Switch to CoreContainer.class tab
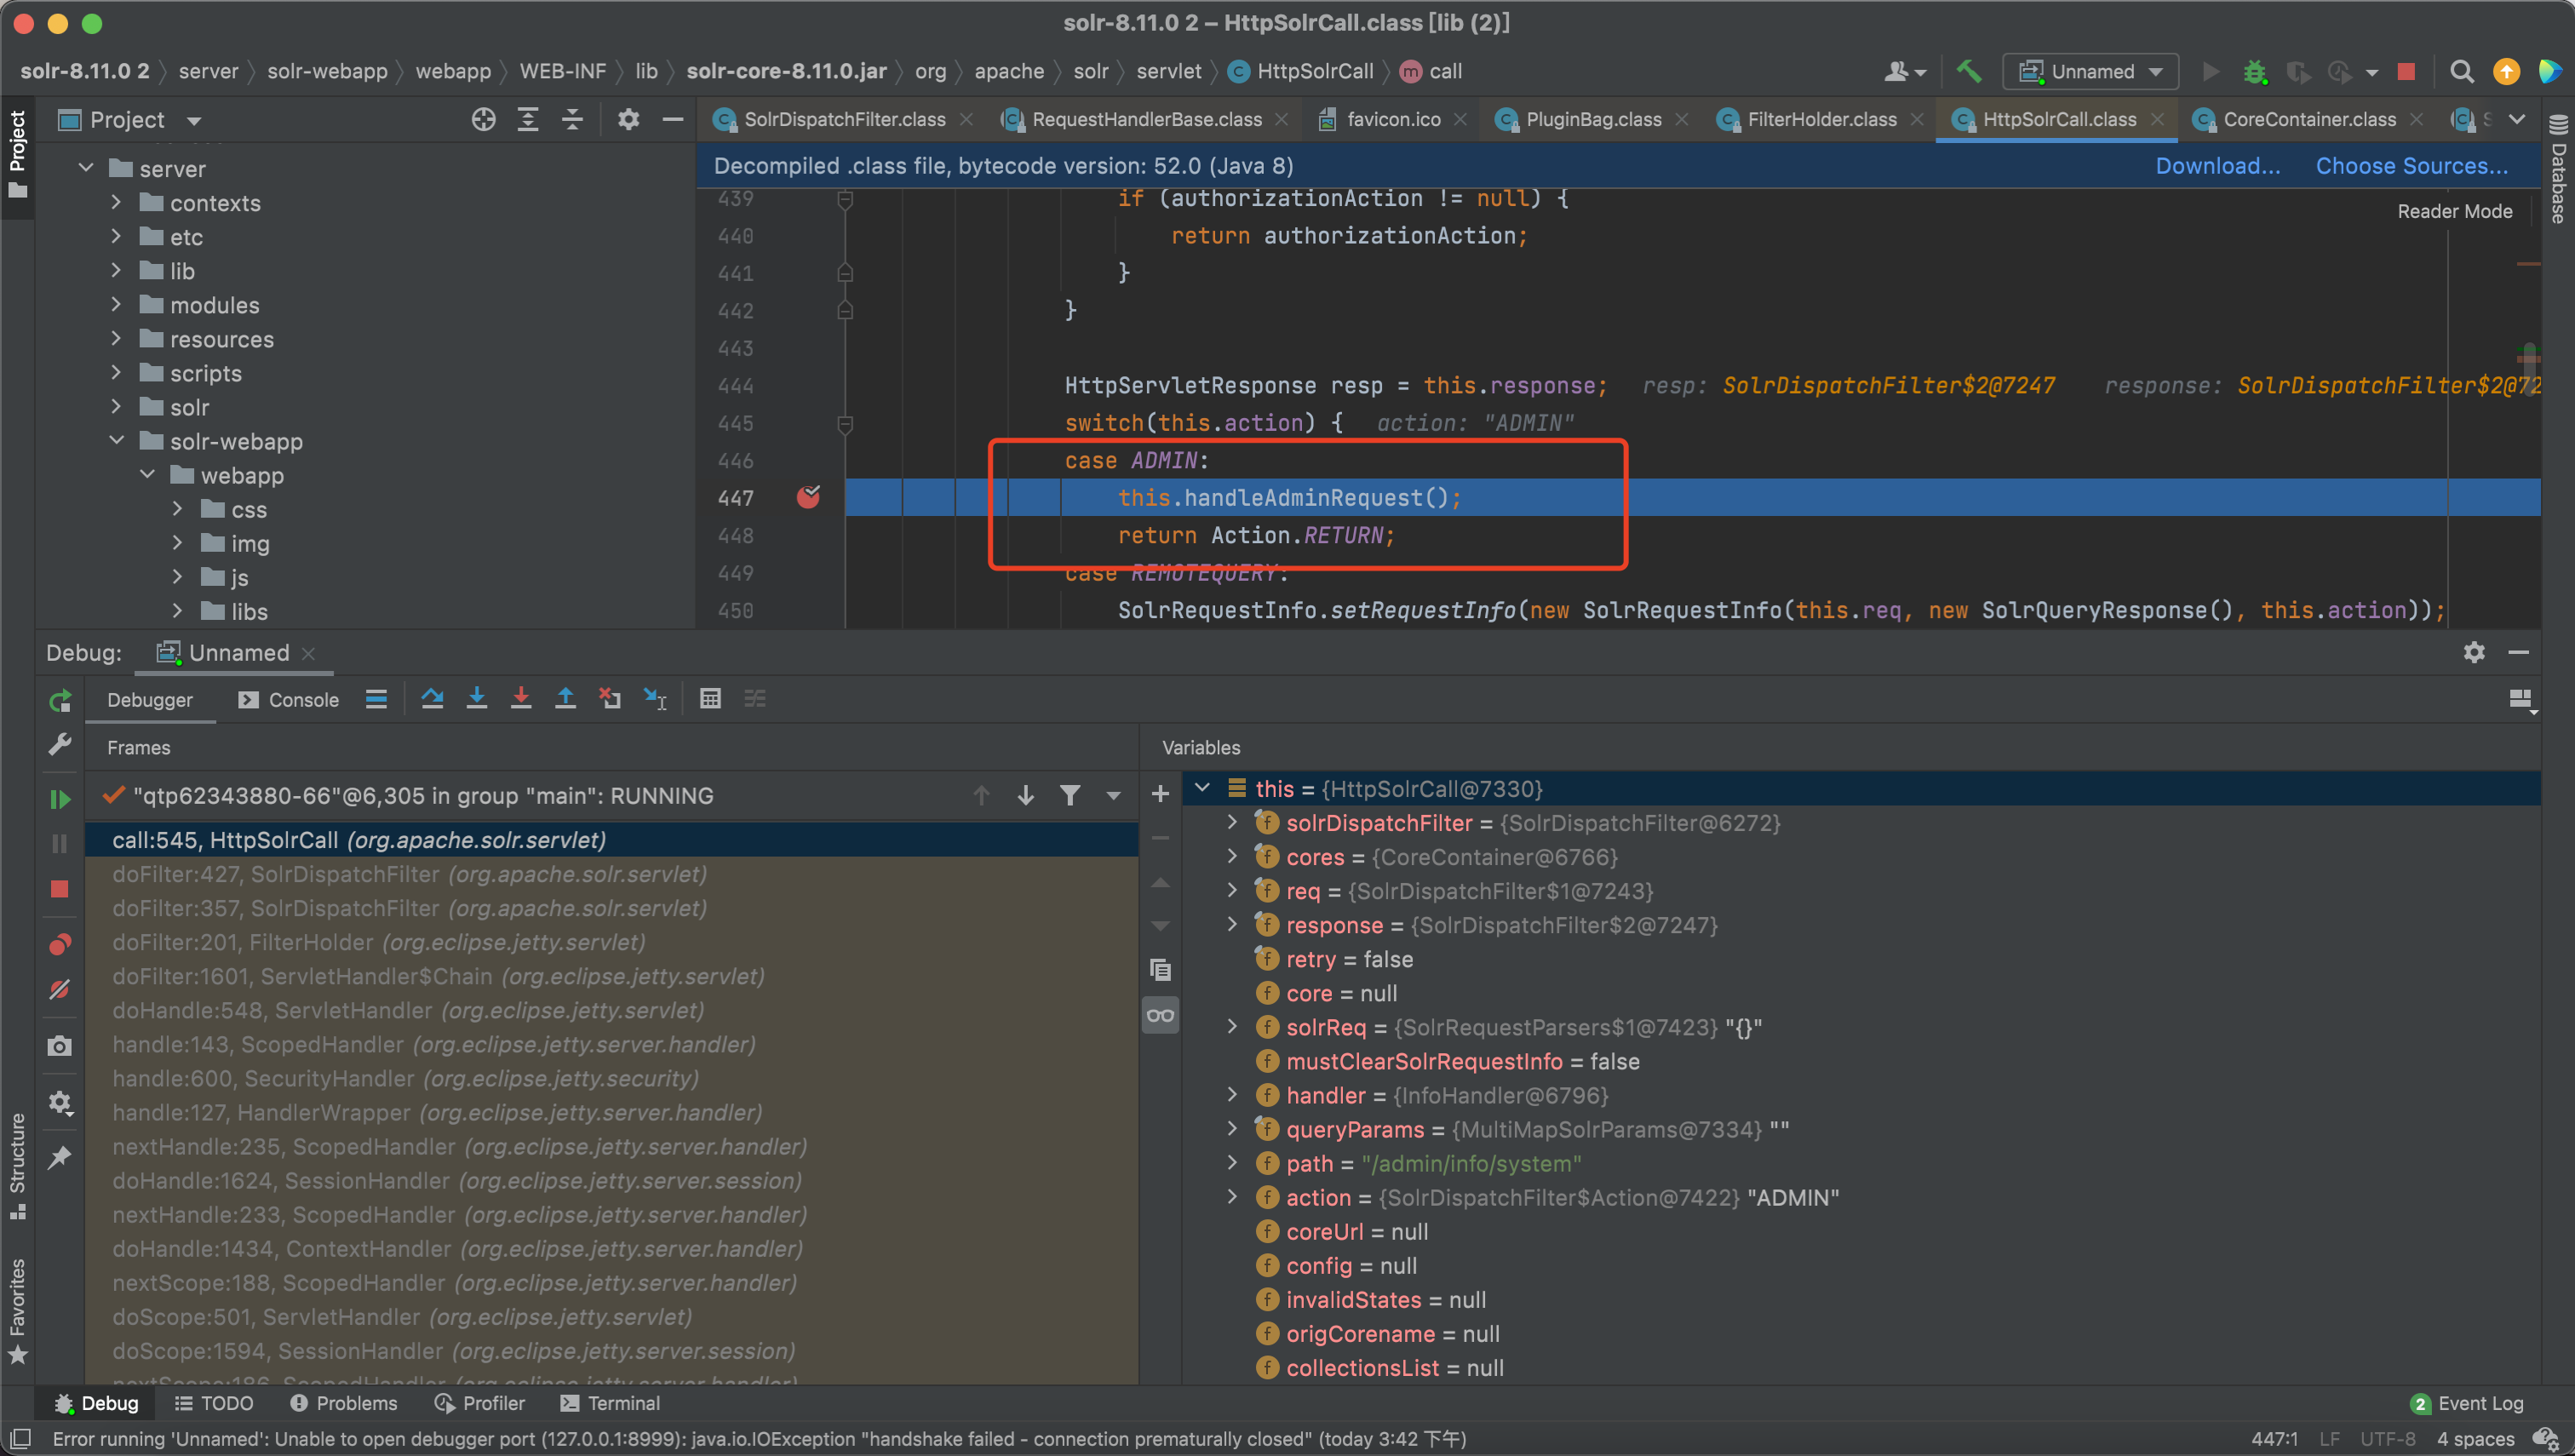 2309,119
